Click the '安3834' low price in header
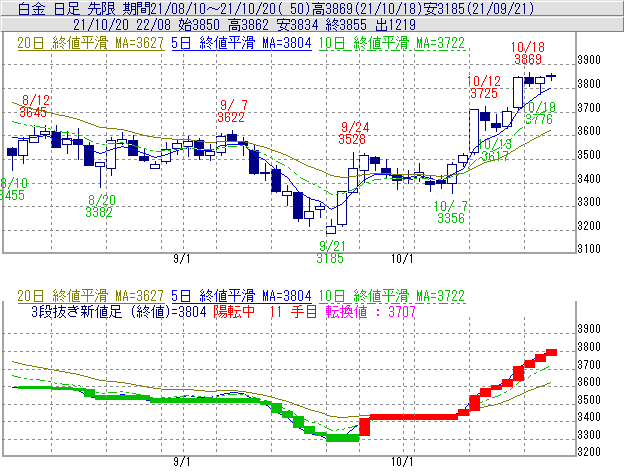624x475 pixels. (x=297, y=25)
